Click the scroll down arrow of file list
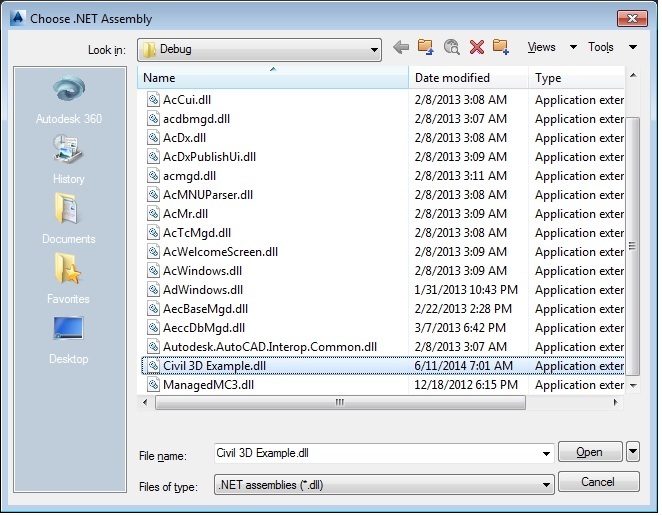The height and width of the screenshot is (516, 662). point(633,386)
